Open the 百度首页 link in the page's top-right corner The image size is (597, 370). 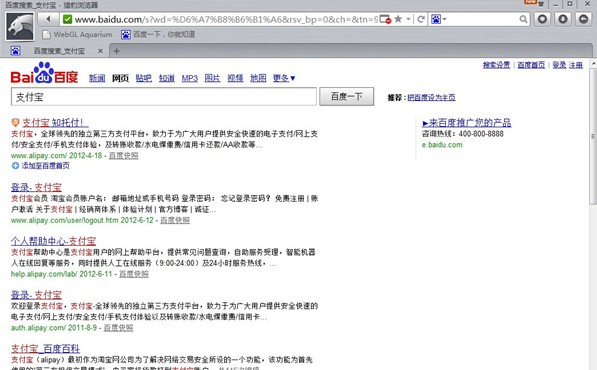pos(531,65)
